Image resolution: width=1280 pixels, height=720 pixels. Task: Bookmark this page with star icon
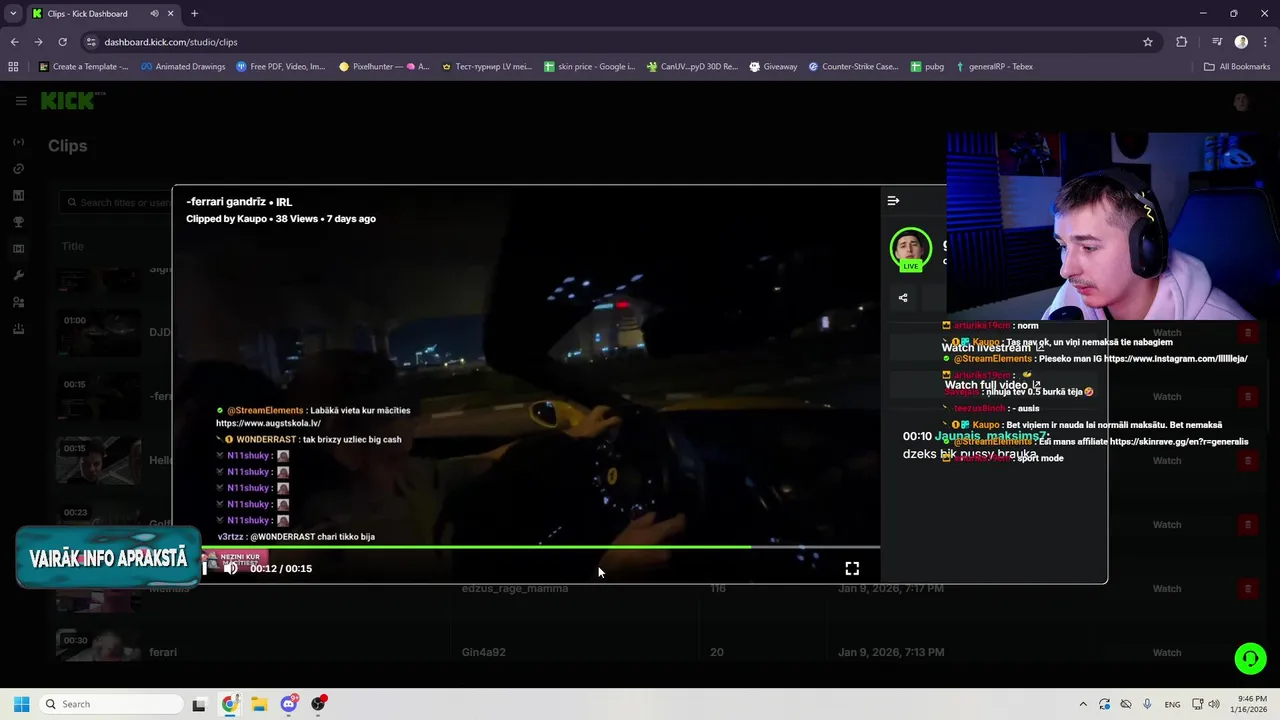pos(1148,42)
